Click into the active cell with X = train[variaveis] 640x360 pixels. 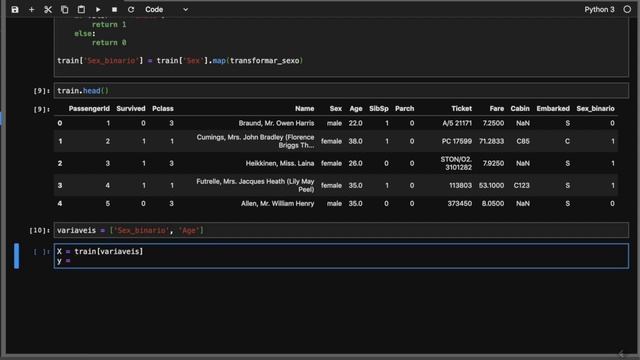pyautogui.click(x=341, y=256)
